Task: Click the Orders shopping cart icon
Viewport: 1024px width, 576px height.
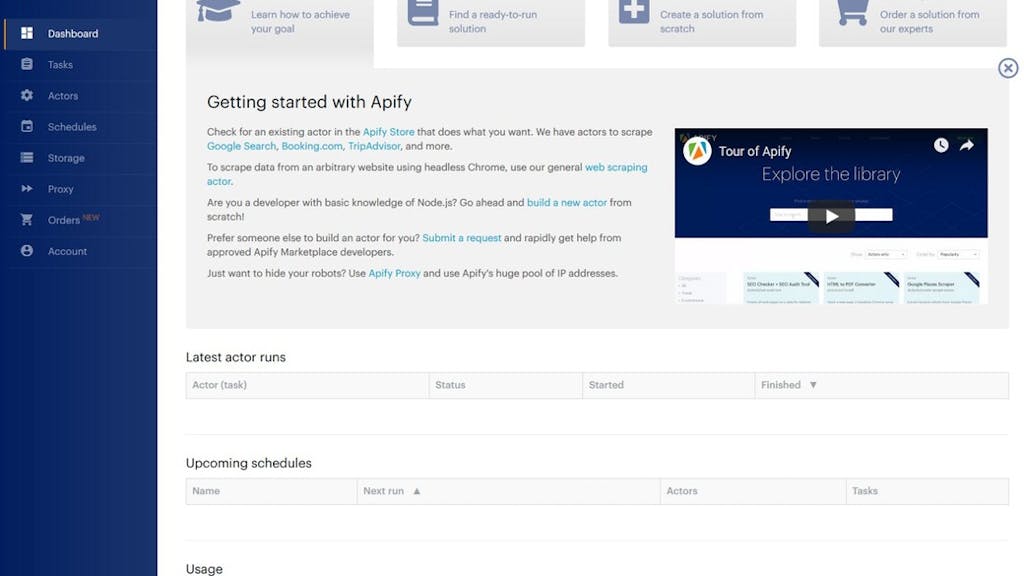Action: [27, 219]
